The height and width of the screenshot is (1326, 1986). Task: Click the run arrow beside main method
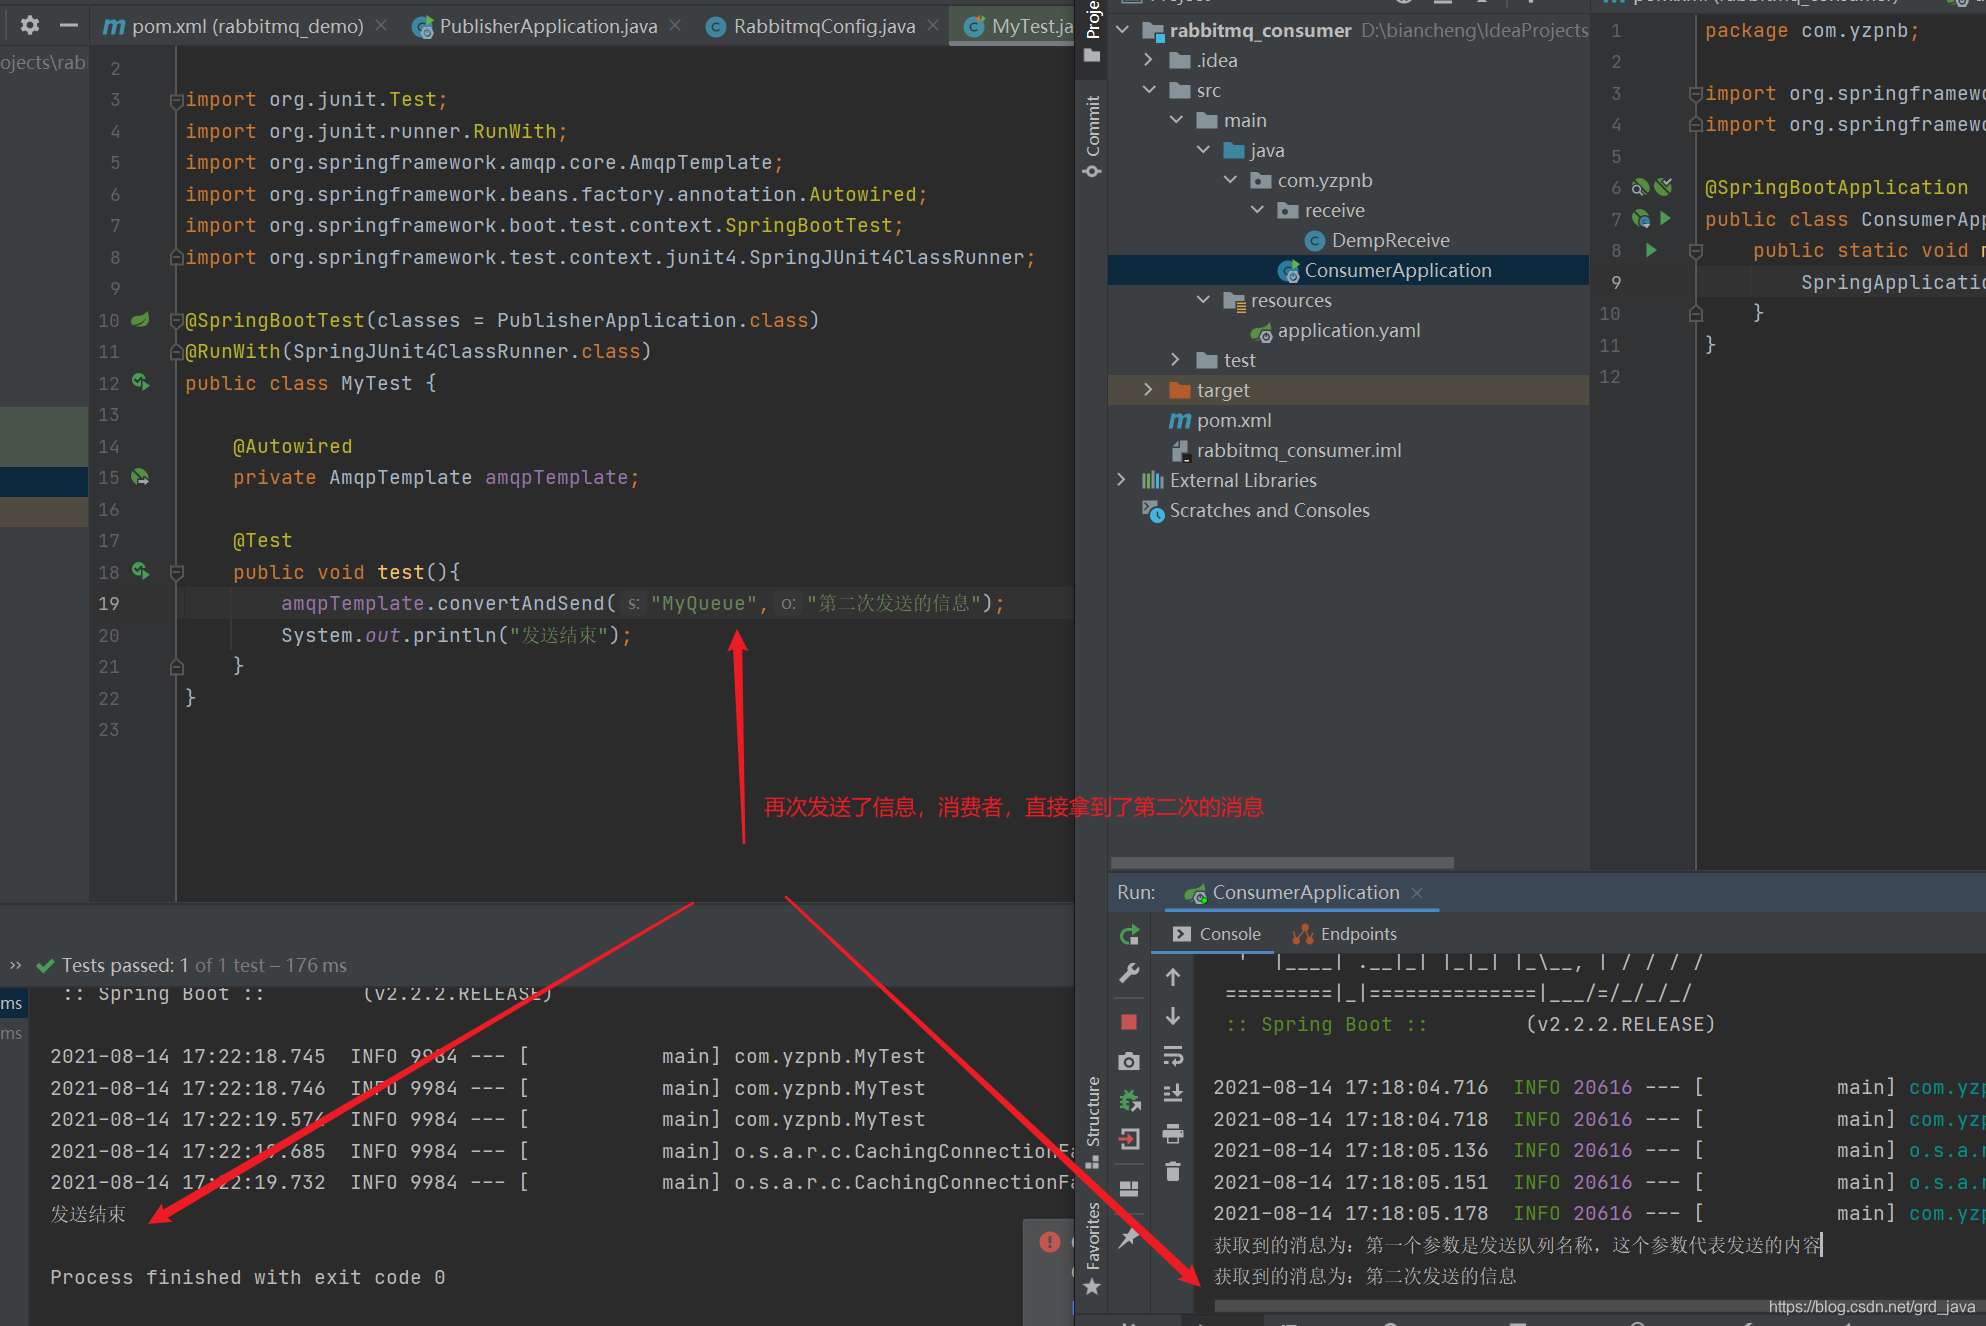(1651, 250)
